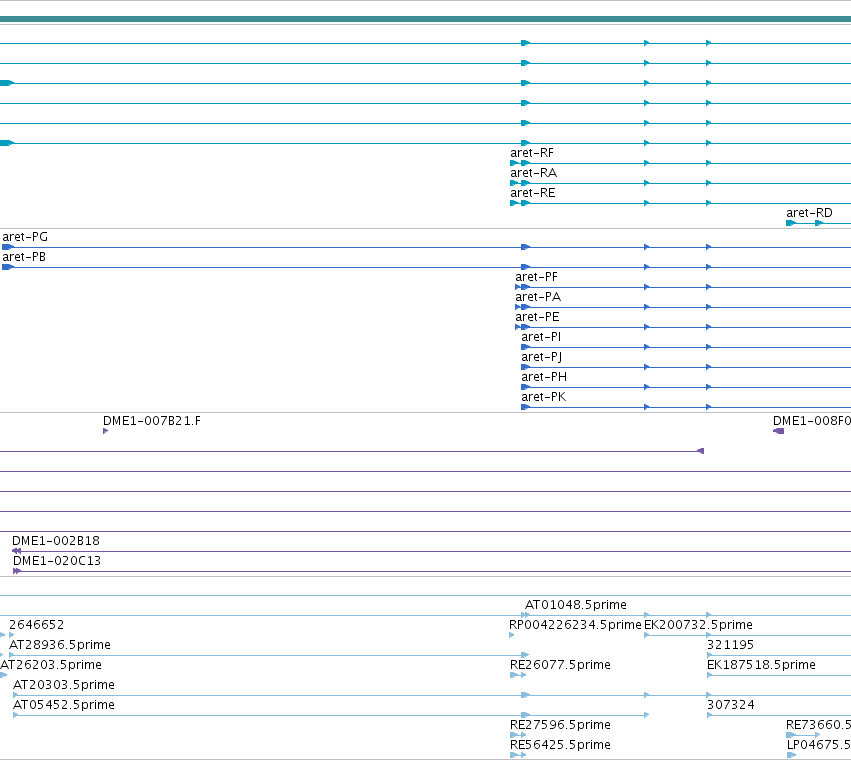Click the DME1-008F0 feature label
Viewport: 851px width, 760px height.
click(x=812, y=421)
